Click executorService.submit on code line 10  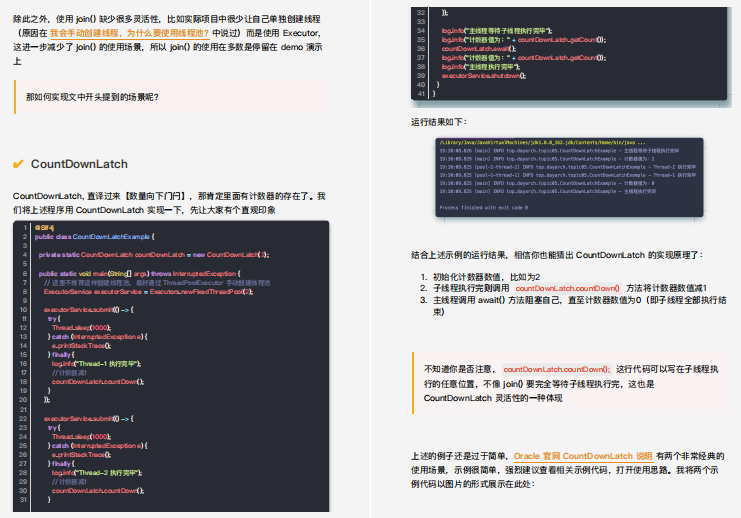[x=88, y=310]
